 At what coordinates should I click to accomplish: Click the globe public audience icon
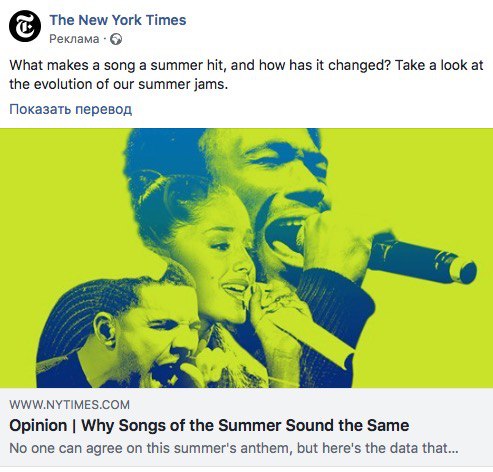pos(116,39)
